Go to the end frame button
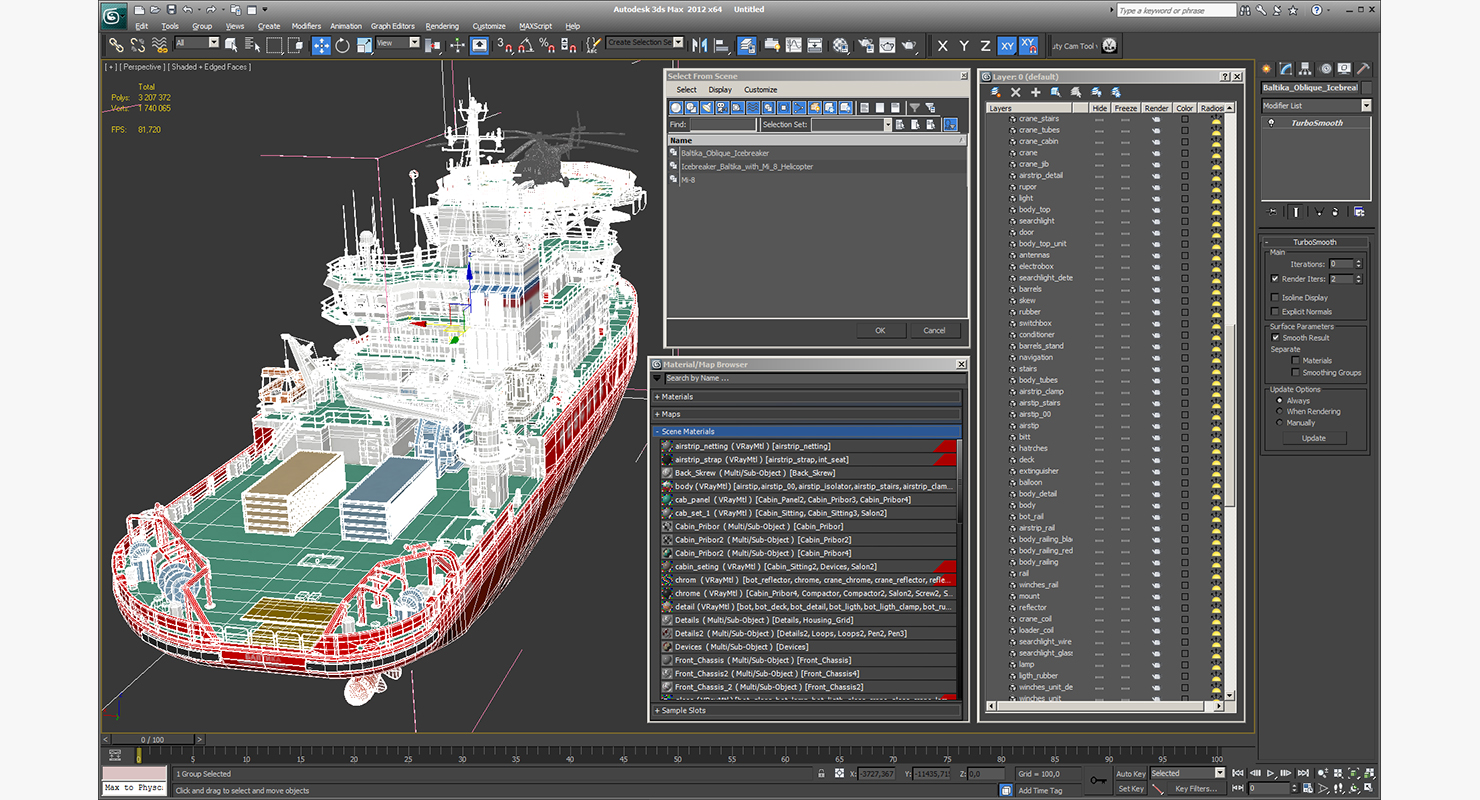Viewport: 1480px width, 800px height. point(1303,773)
